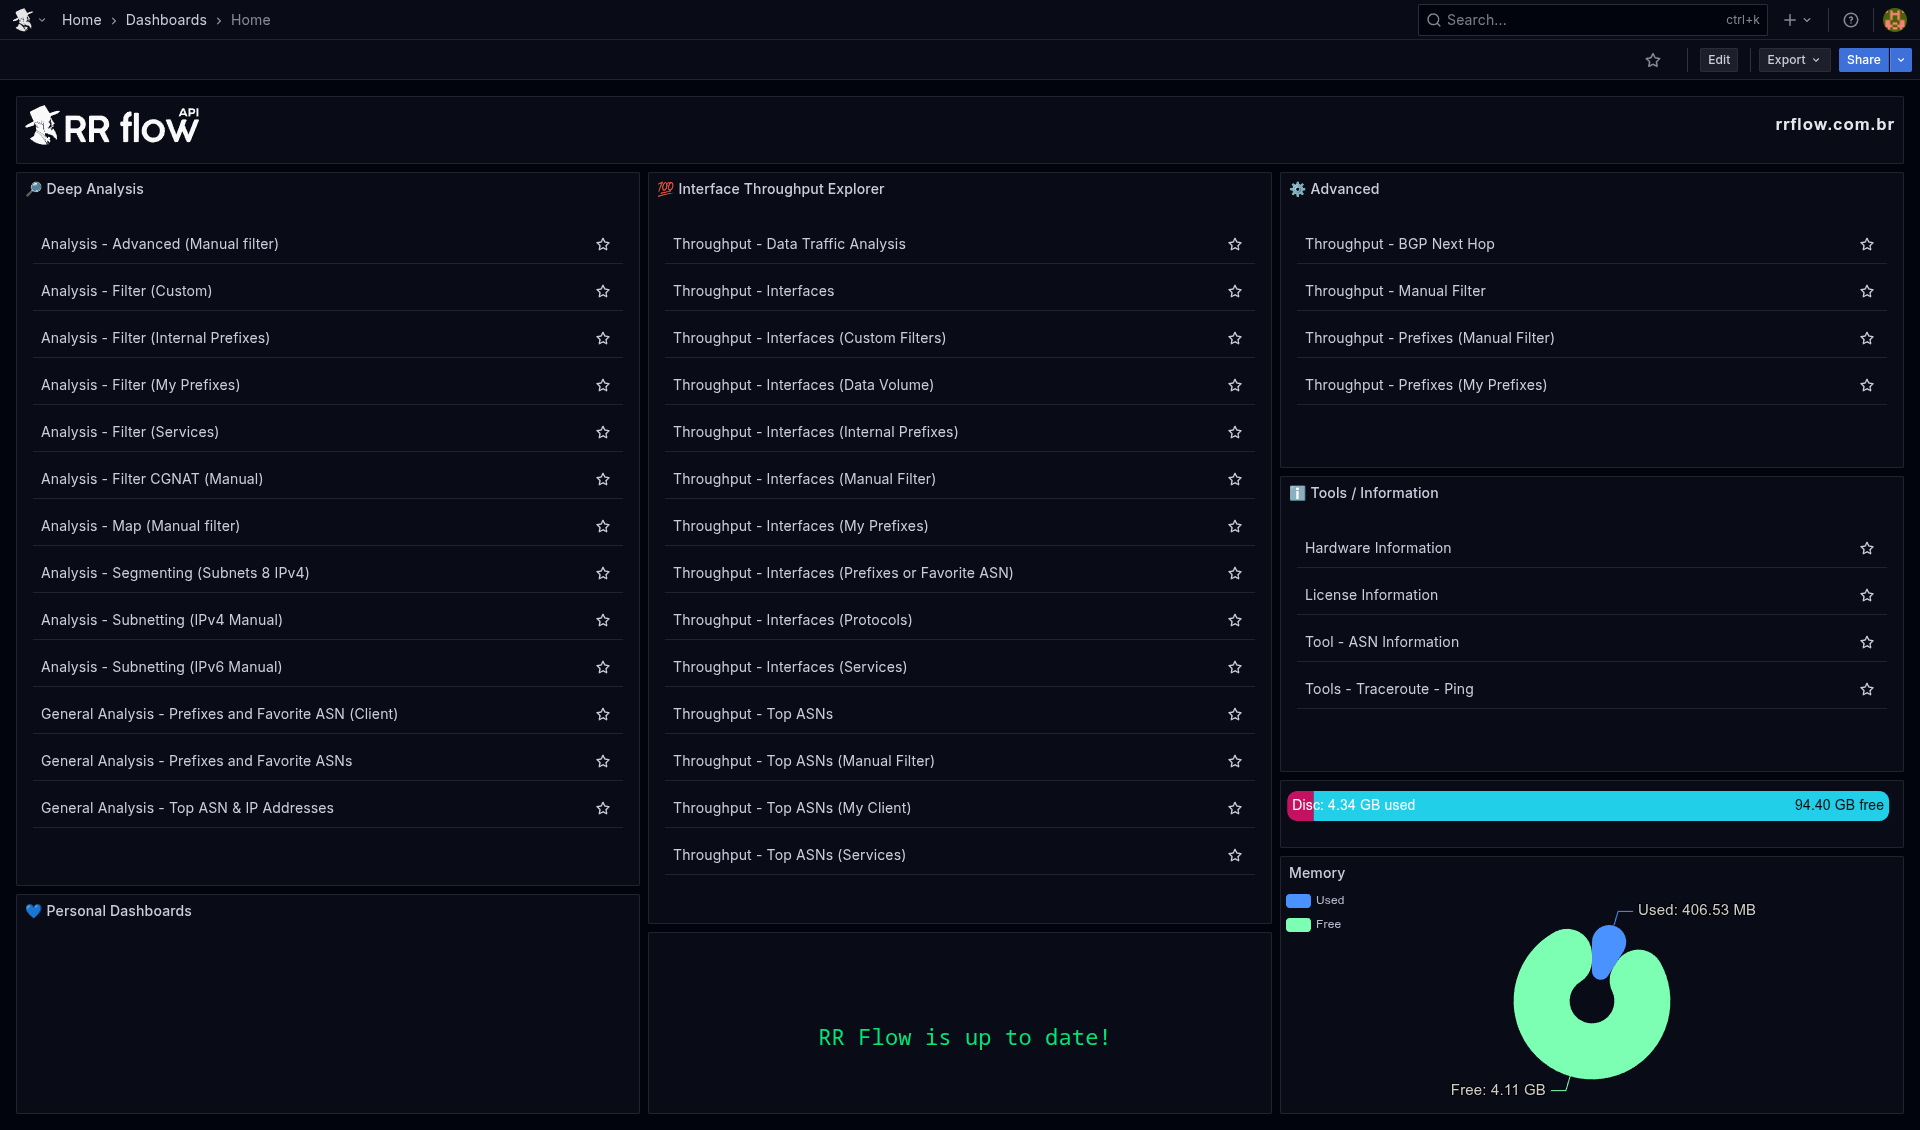The width and height of the screenshot is (1920, 1130).
Task: Open the plus New menu dropdown
Action: pyautogui.click(x=1797, y=20)
